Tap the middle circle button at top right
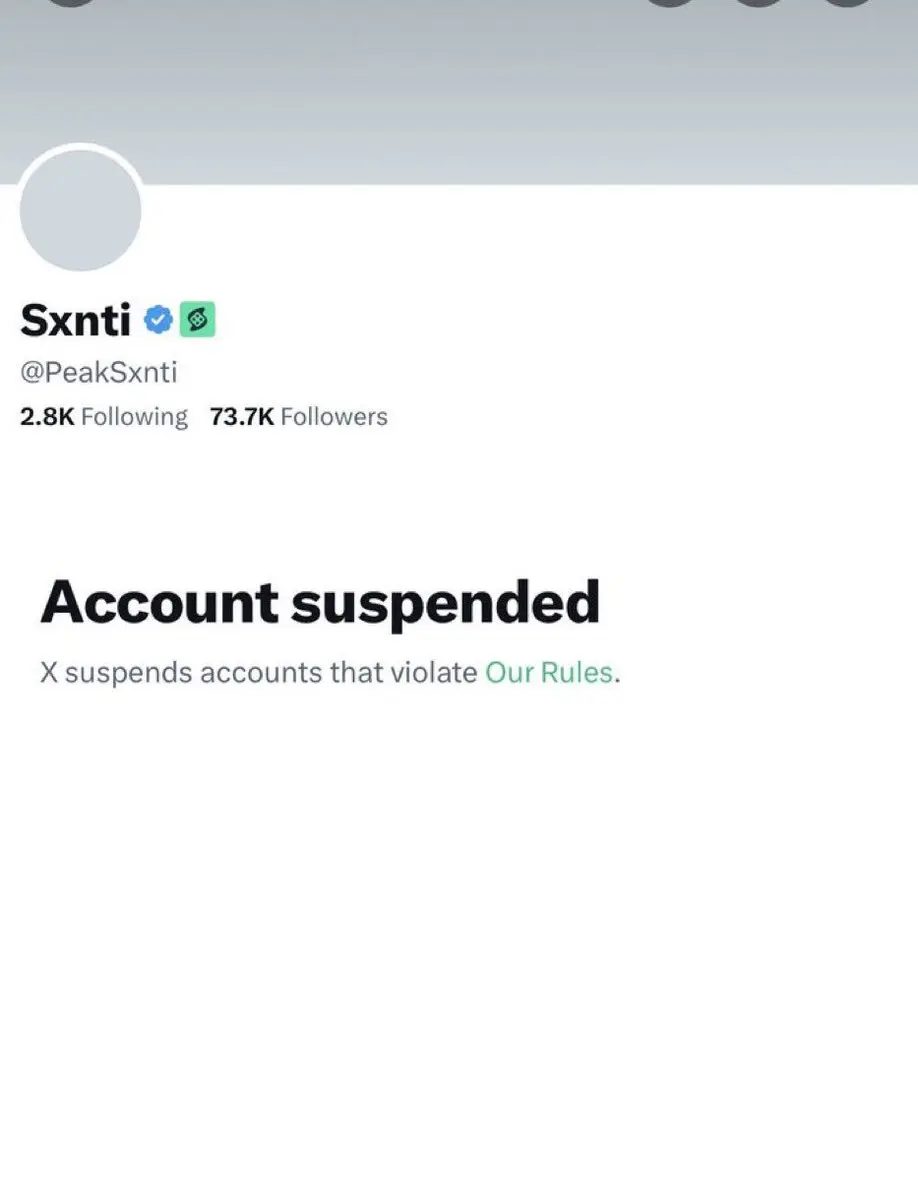The height and width of the screenshot is (1199, 918). 759,3
